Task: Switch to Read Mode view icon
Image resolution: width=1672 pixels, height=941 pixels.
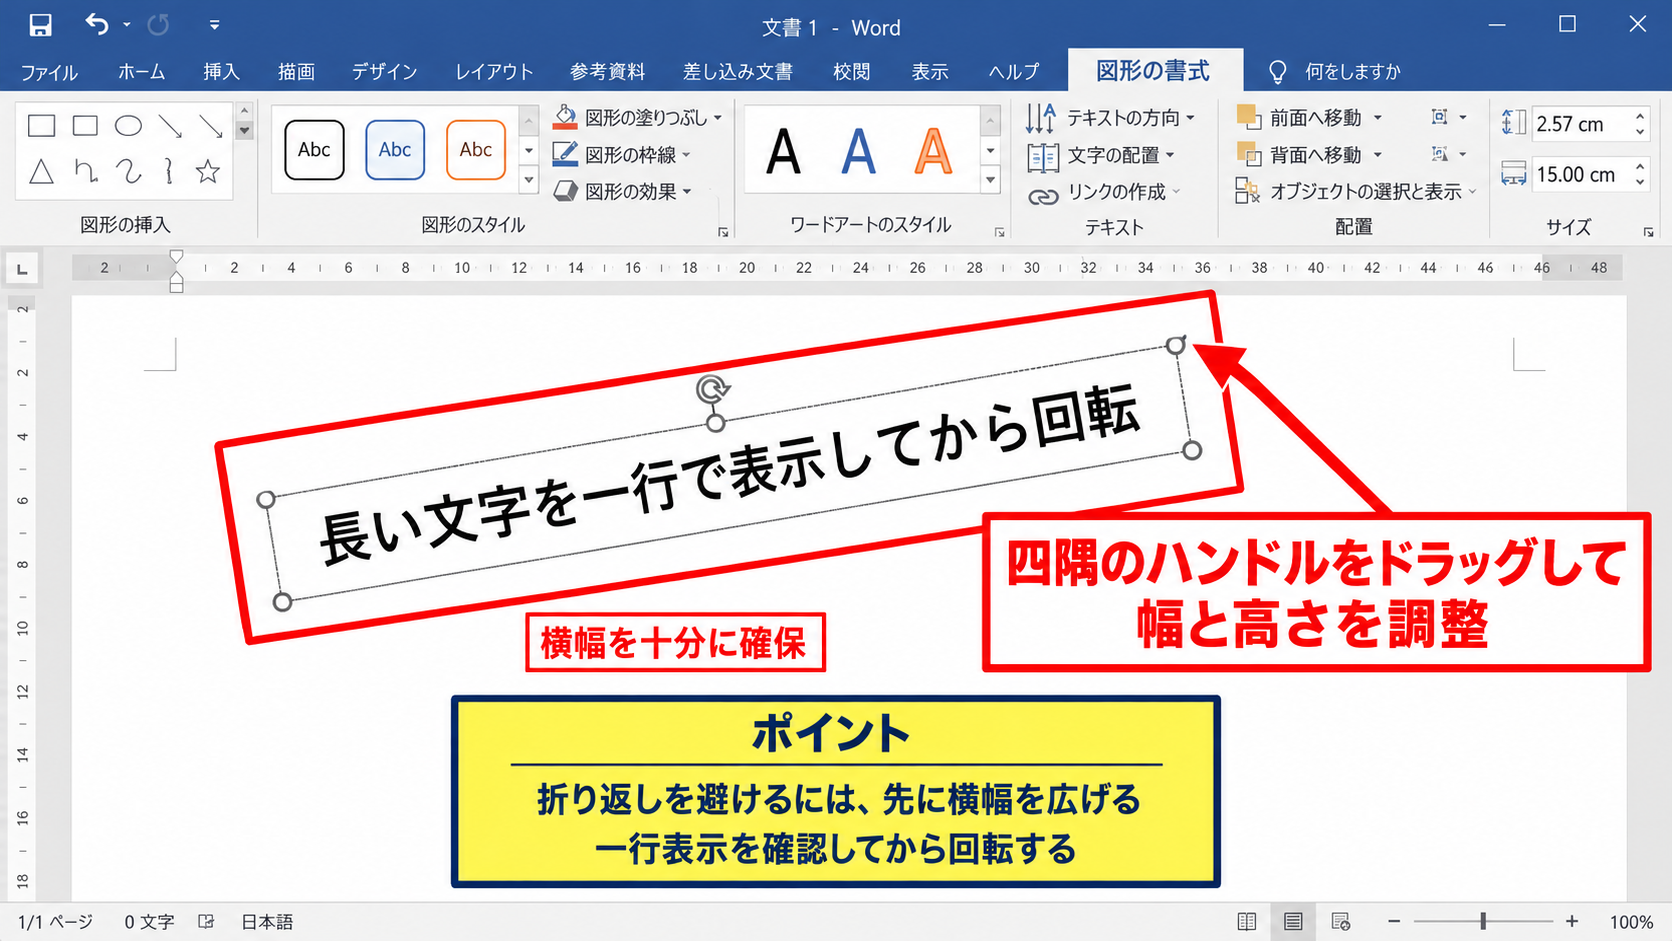Action: click(1246, 921)
